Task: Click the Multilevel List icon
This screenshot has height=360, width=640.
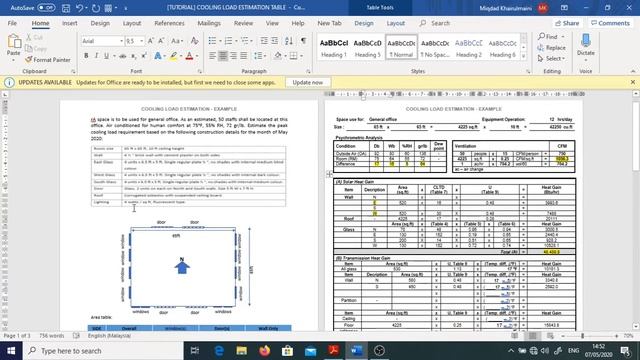Action: click(x=244, y=41)
